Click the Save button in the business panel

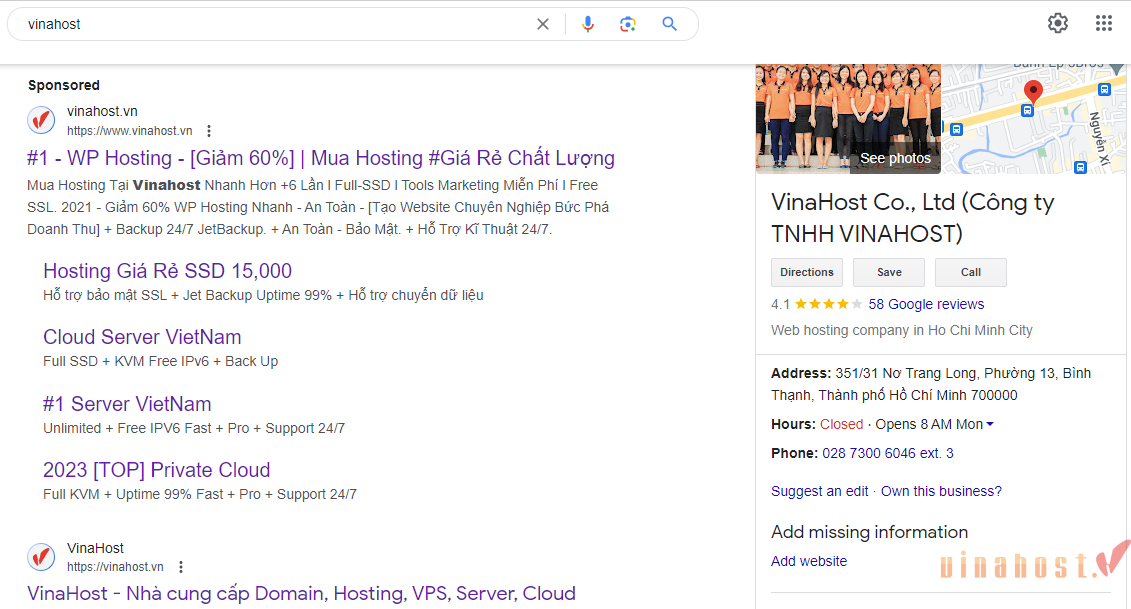coord(889,272)
